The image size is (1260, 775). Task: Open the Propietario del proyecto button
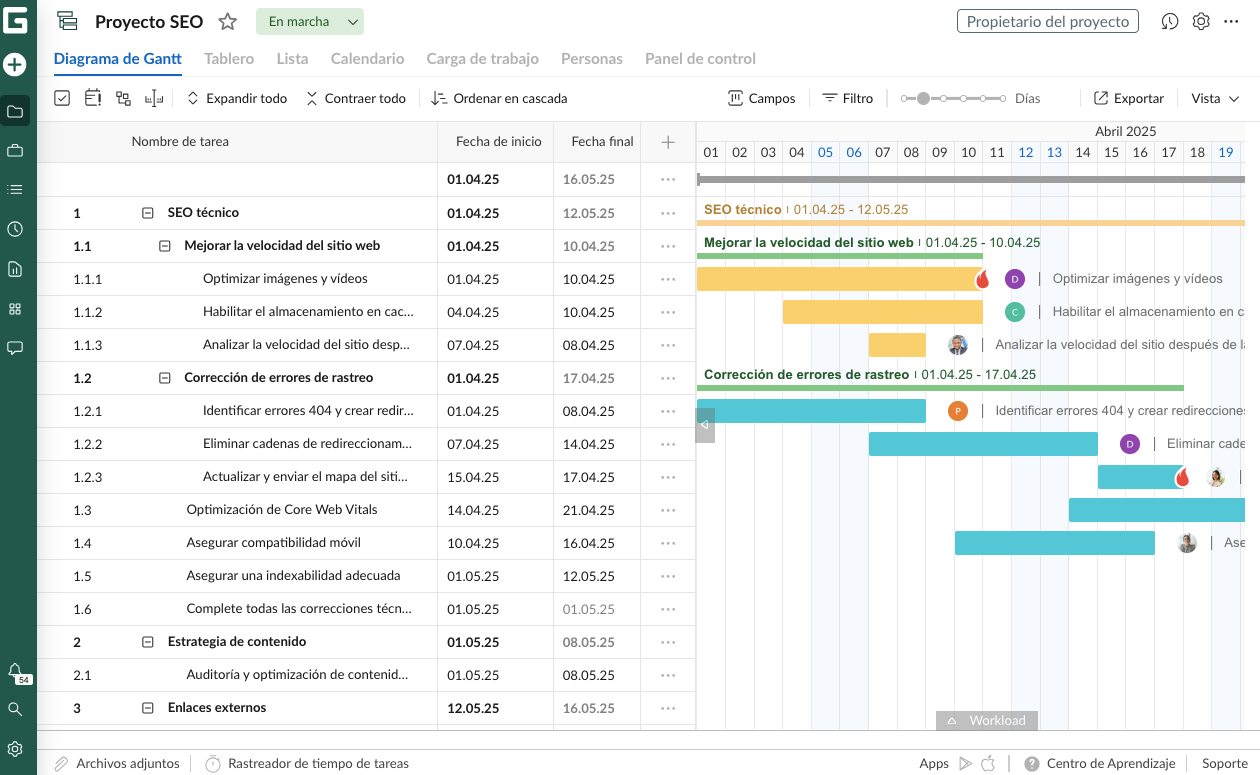1047,20
